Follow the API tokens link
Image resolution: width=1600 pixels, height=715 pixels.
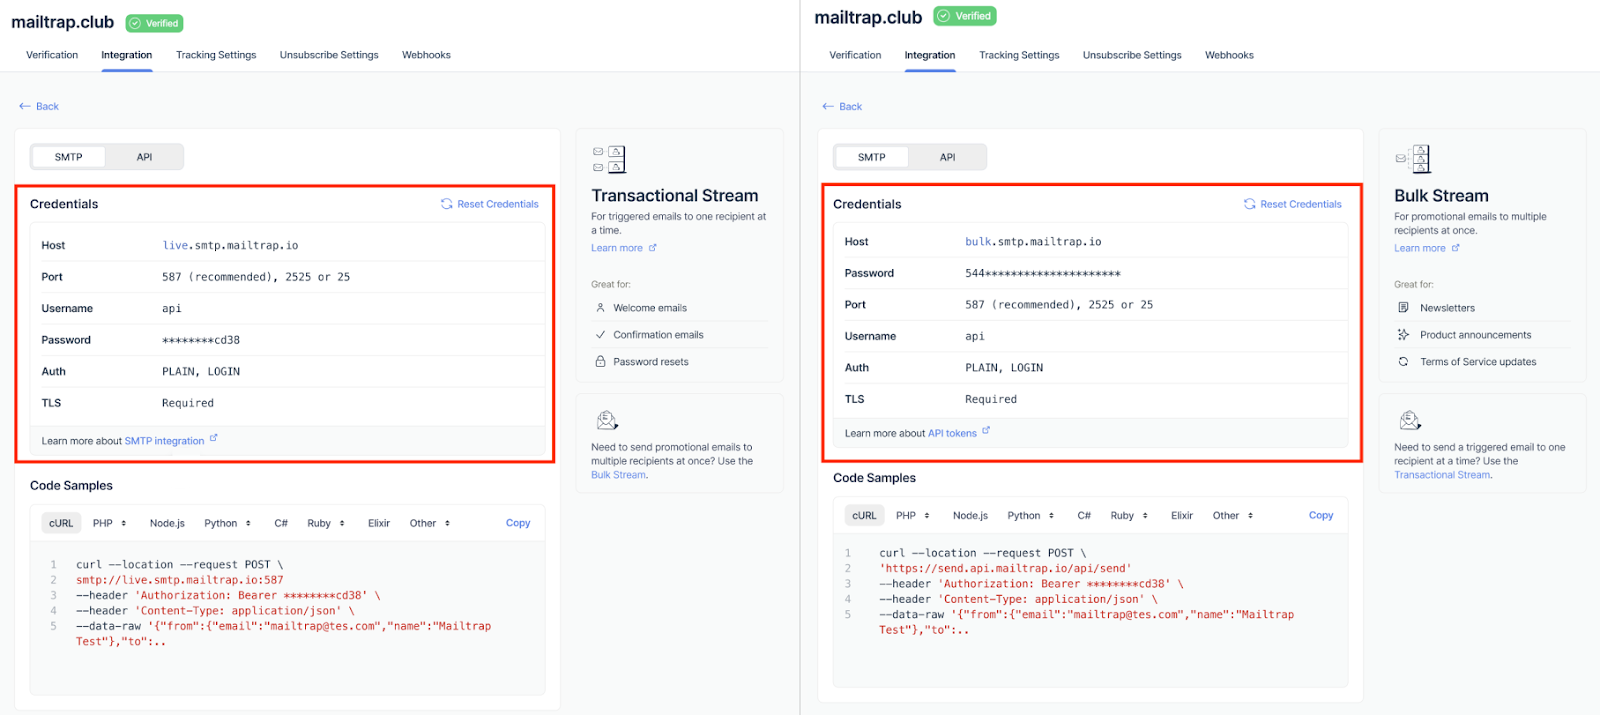pos(952,434)
